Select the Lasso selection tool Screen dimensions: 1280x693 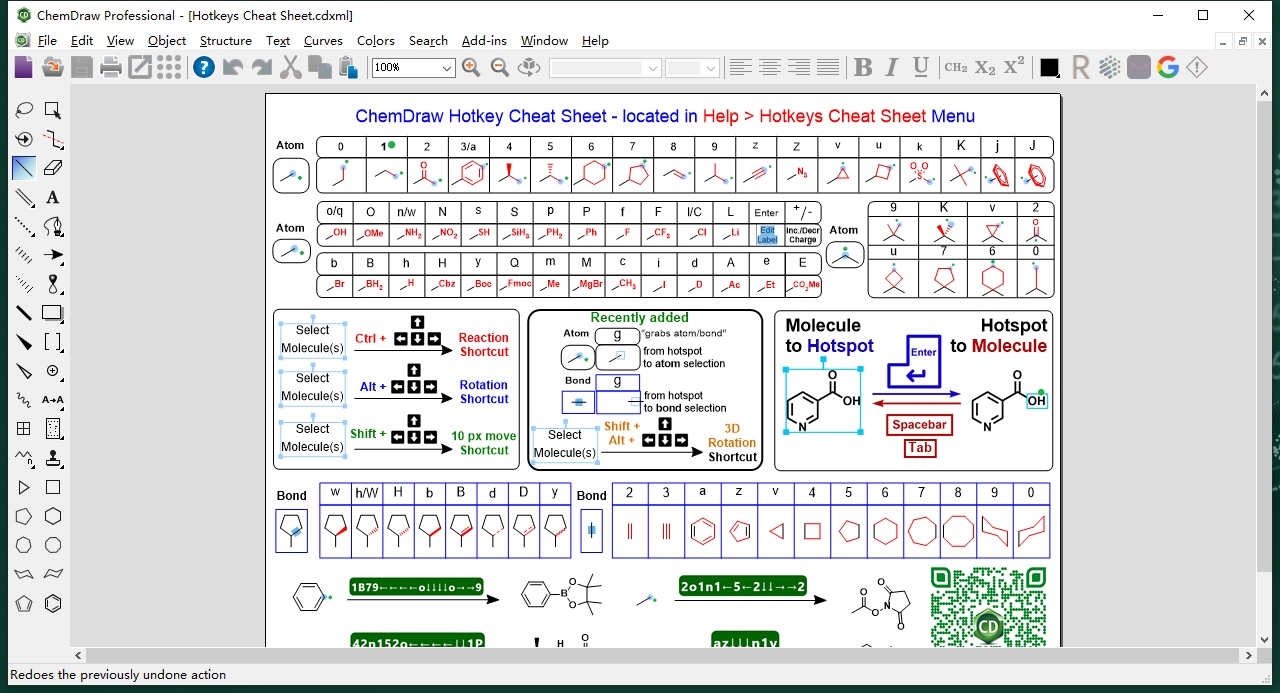point(23,109)
